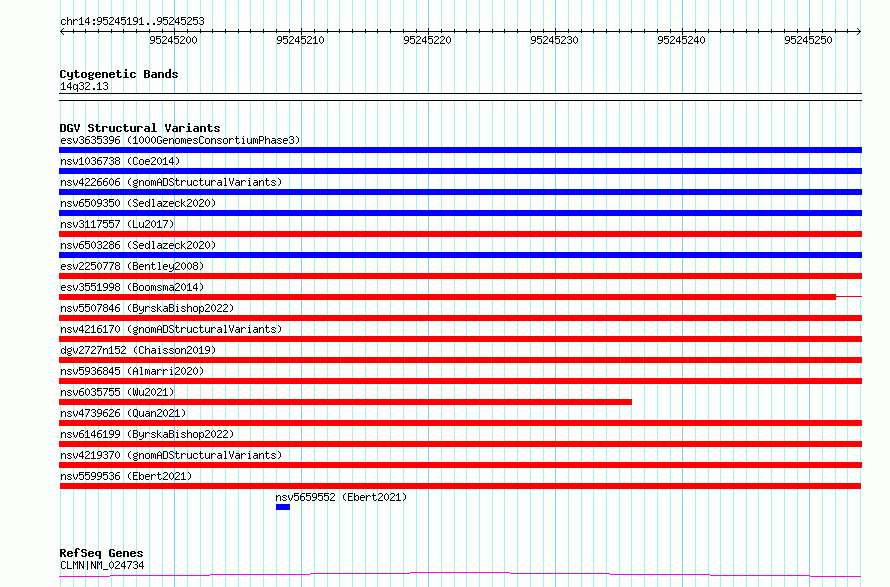
Task: Select the red bar under esv2250778
Action: (x=460, y=276)
